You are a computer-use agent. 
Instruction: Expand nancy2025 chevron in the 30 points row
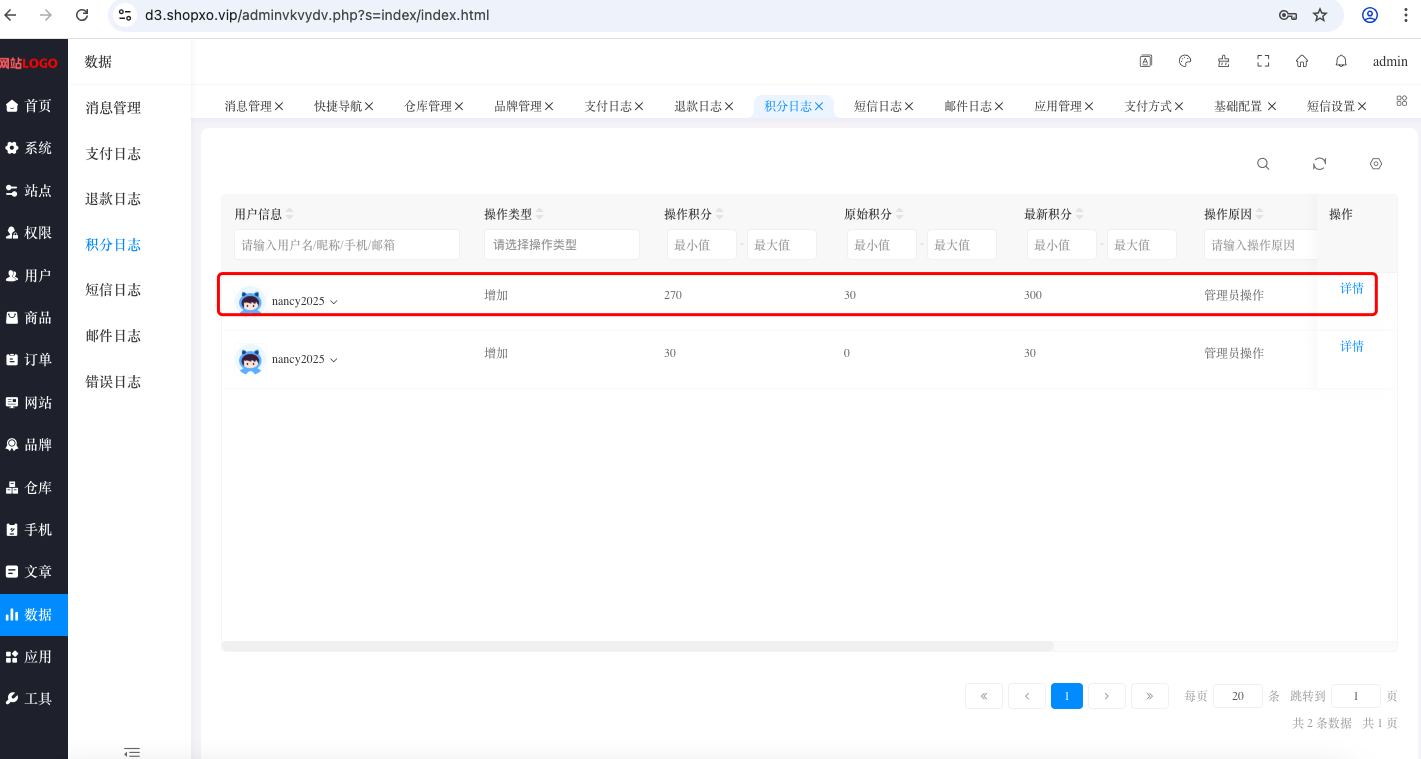pyautogui.click(x=334, y=360)
